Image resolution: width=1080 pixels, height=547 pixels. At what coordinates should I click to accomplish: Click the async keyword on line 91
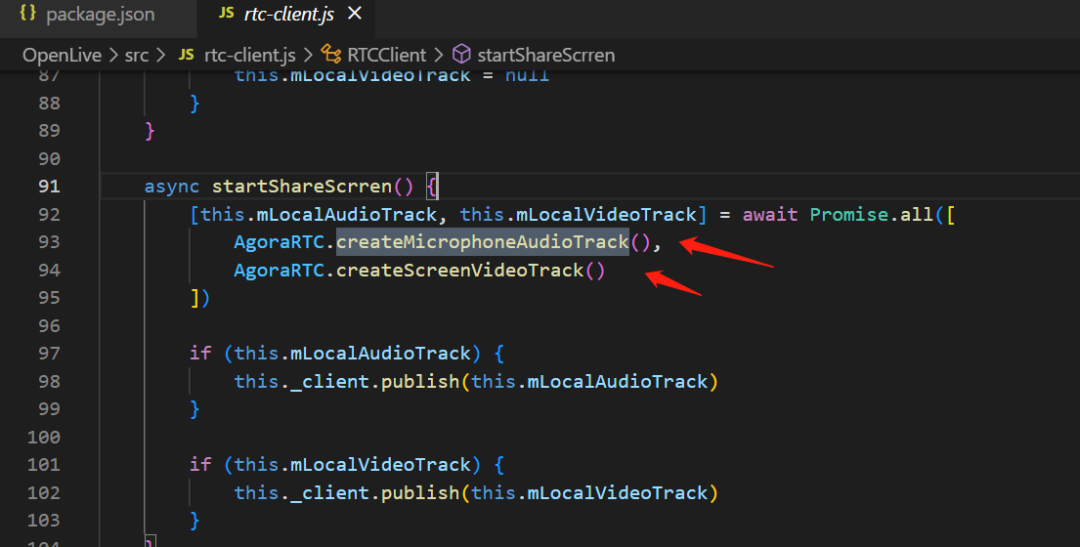click(x=172, y=187)
